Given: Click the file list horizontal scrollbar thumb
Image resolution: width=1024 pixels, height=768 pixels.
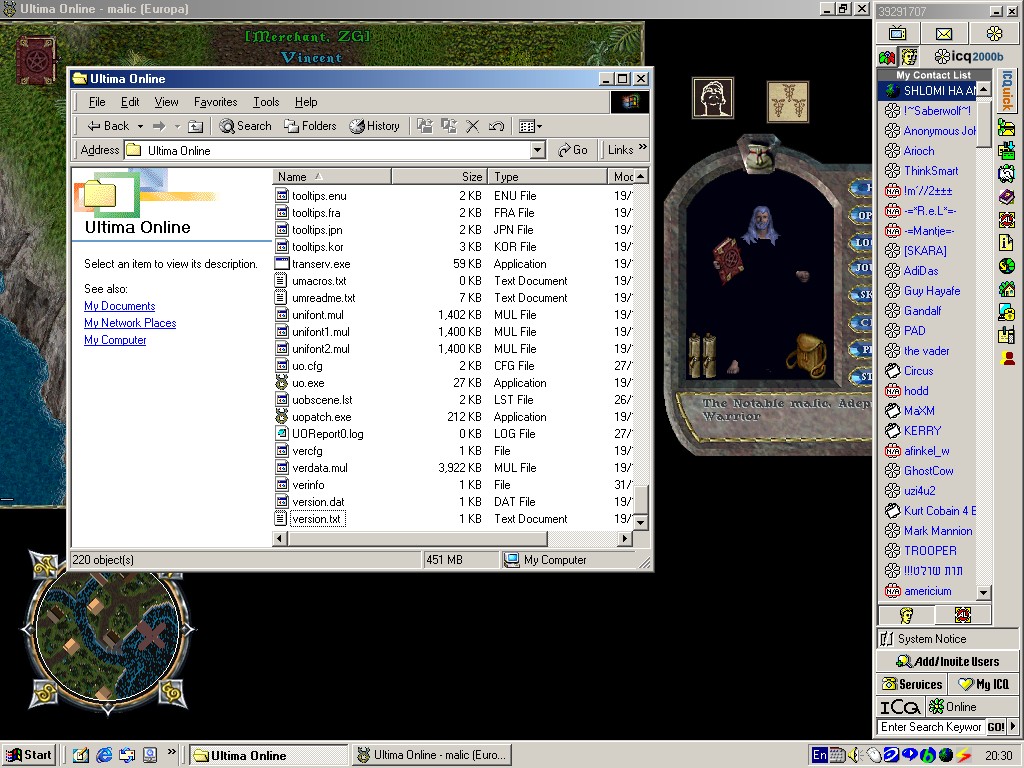Looking at the screenshot, I should pyautogui.click(x=417, y=538).
